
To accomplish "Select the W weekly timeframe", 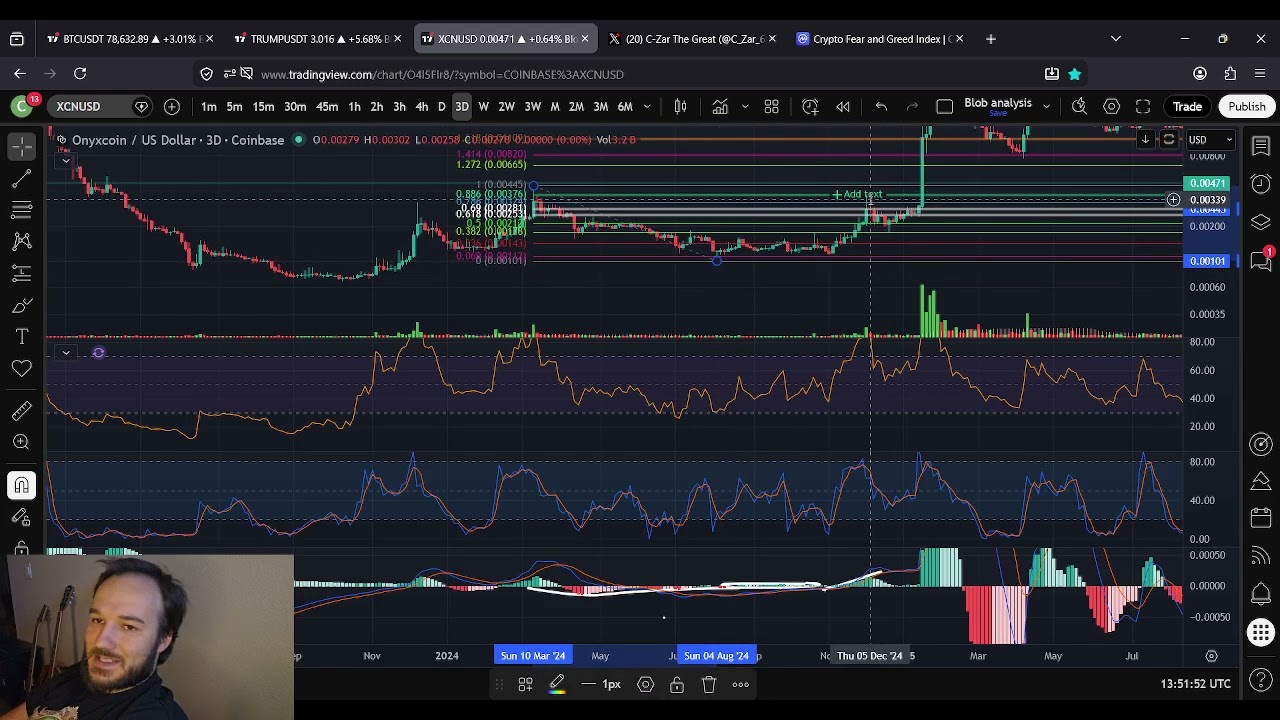I will click(x=484, y=107).
